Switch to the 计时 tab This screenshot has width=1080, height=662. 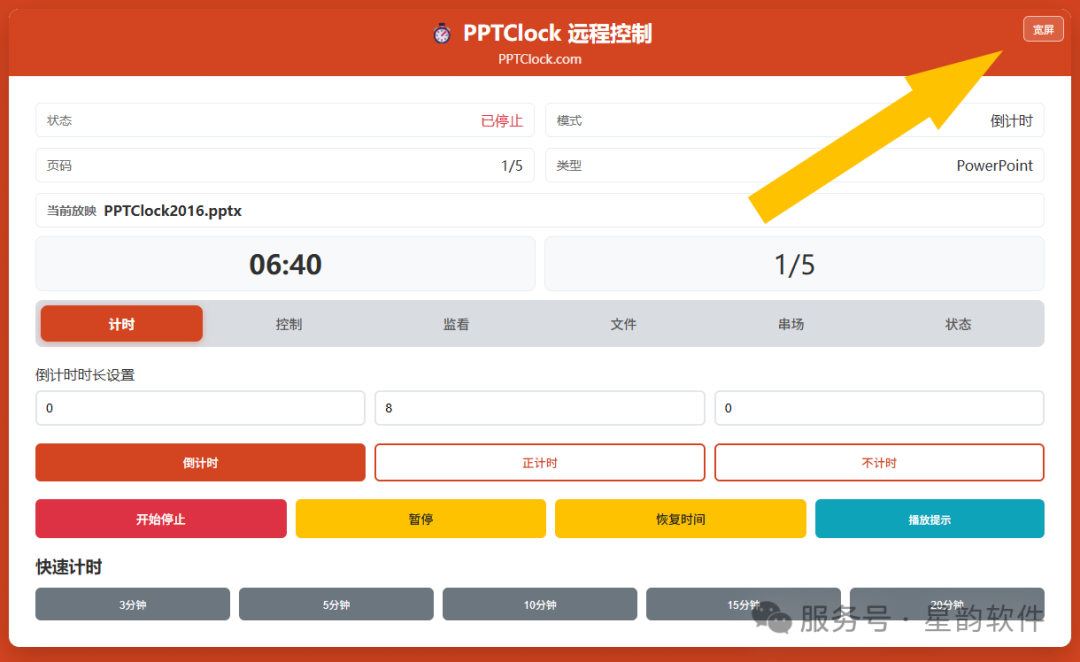pos(122,324)
